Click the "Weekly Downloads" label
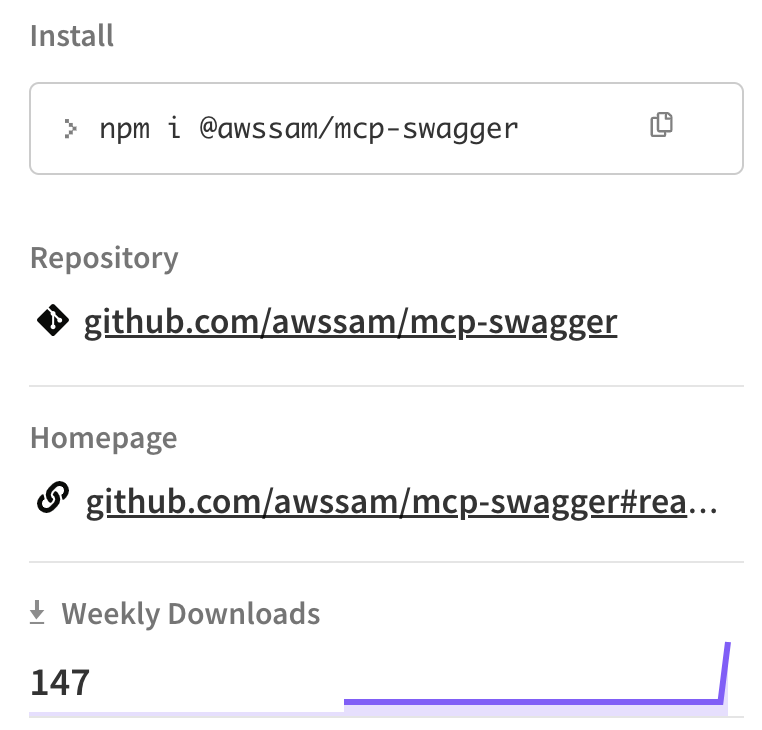 pos(191,613)
